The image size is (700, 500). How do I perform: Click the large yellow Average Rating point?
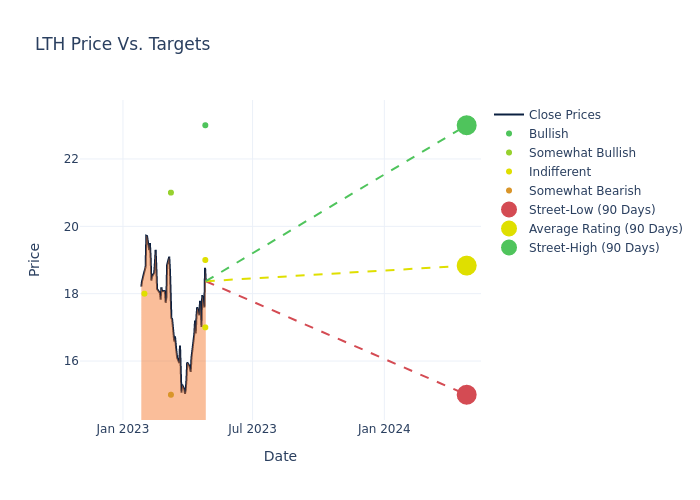[x=466, y=265]
